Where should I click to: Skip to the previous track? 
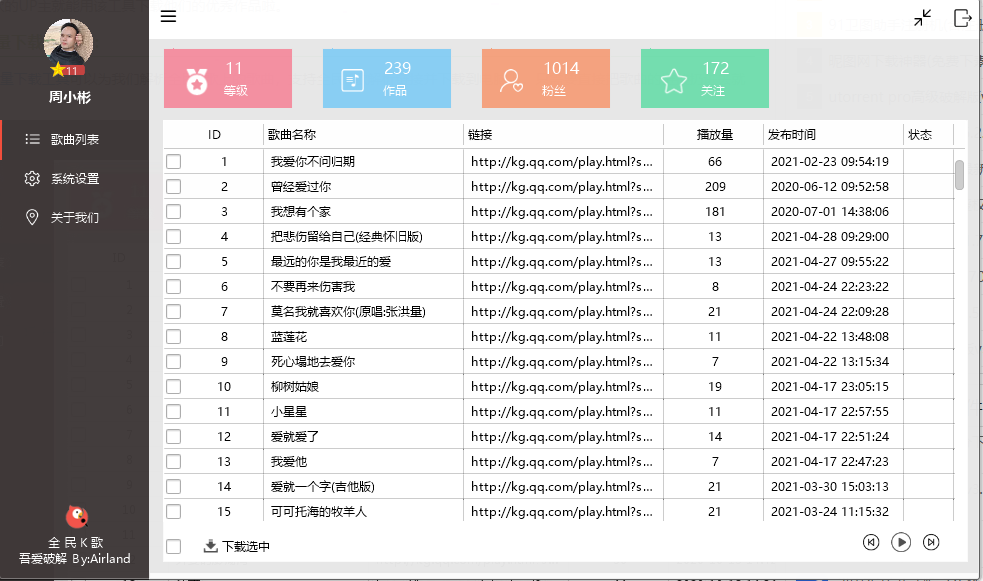(871, 542)
